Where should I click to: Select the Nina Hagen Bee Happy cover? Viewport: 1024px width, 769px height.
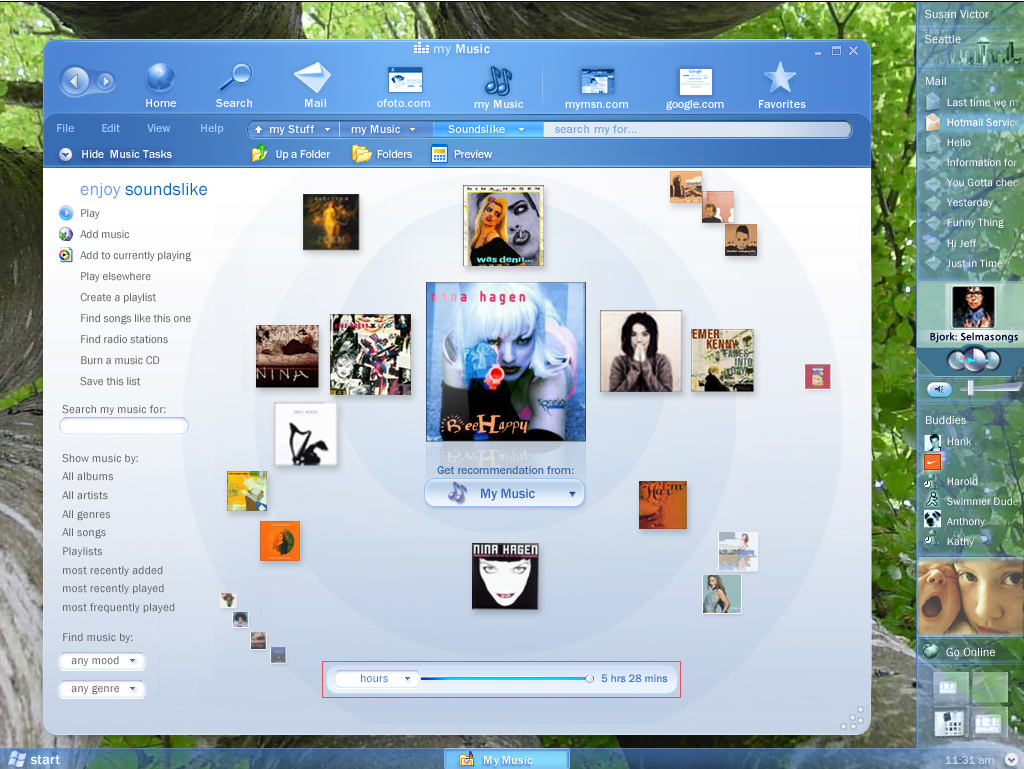click(x=505, y=362)
